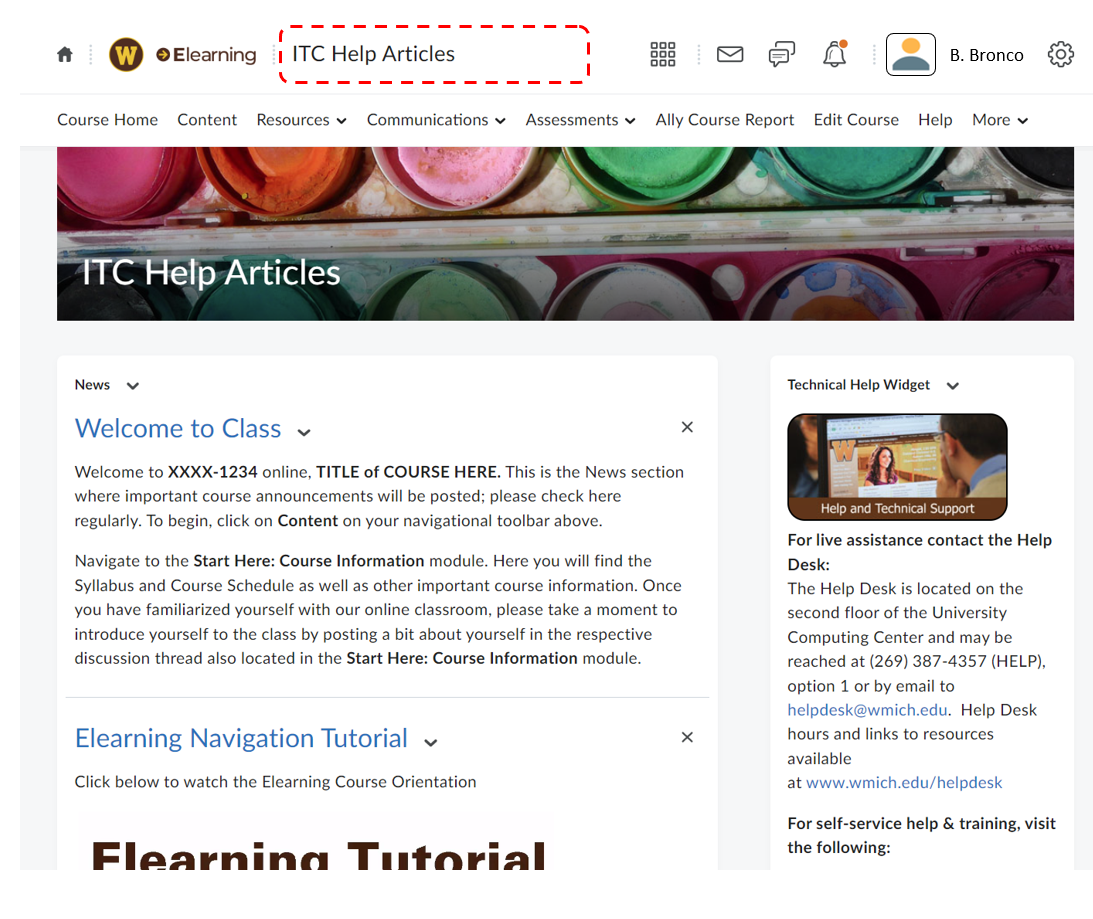Viewport: 1093px width, 919px height.
Task: Follow the www.wmich.edu/helpdesk link
Action: coord(904,783)
